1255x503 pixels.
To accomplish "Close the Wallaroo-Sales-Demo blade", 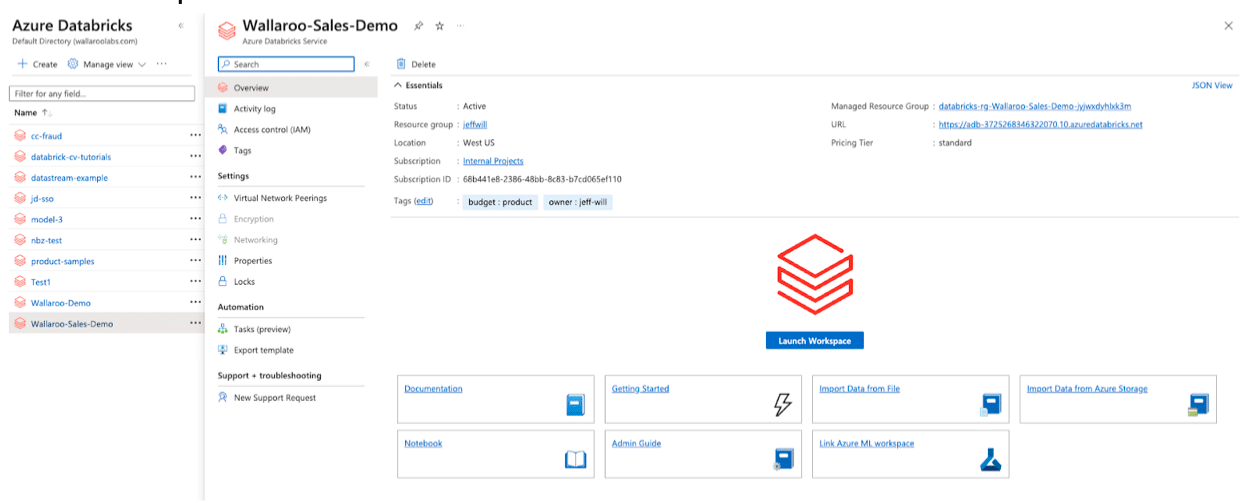I will click(1229, 26).
